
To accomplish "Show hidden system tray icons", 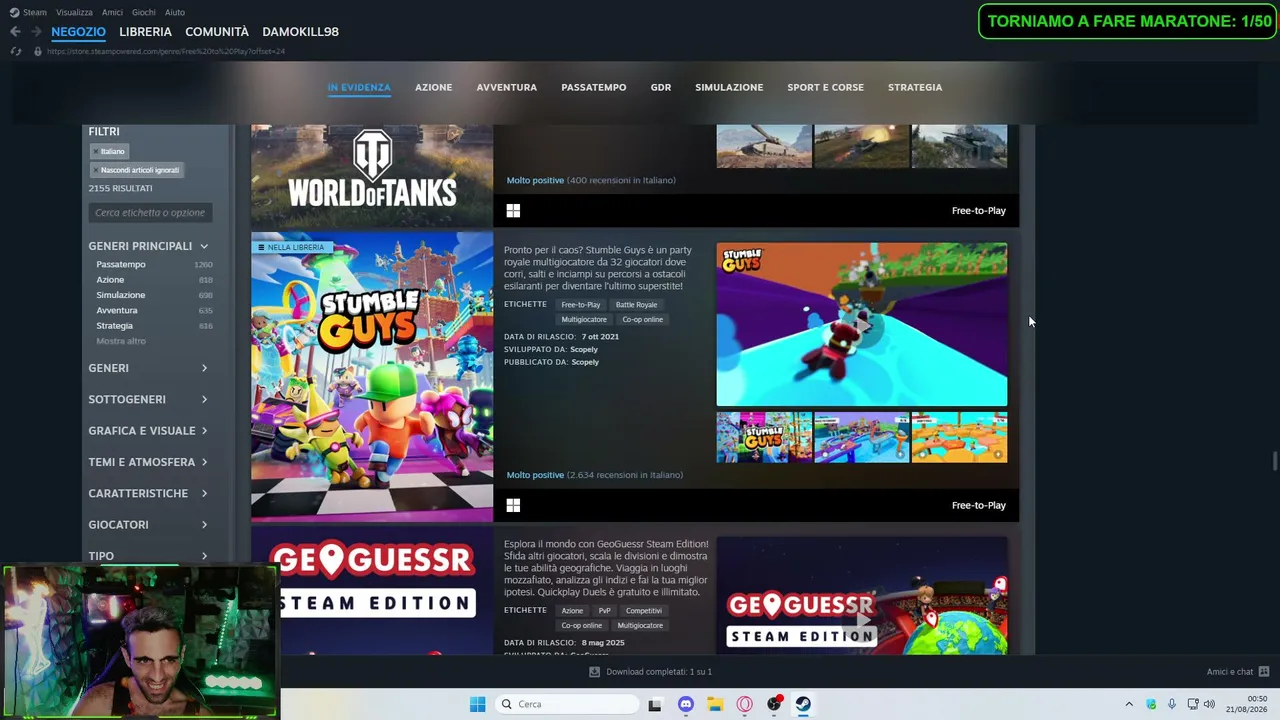I will 1129,704.
